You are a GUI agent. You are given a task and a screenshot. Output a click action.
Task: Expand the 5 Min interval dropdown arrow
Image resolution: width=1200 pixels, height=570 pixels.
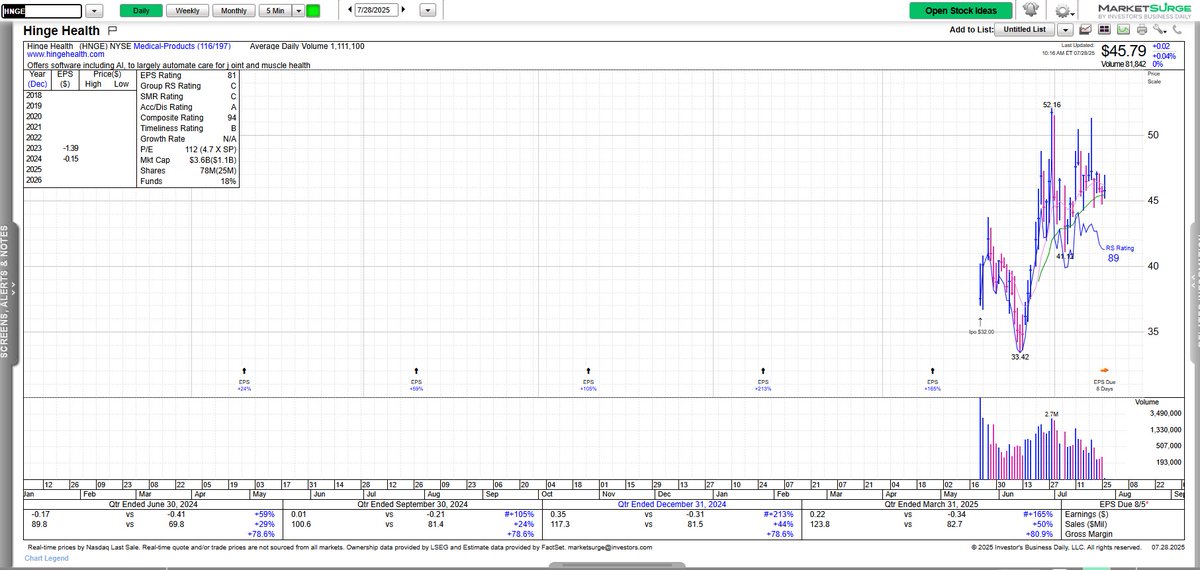point(298,10)
